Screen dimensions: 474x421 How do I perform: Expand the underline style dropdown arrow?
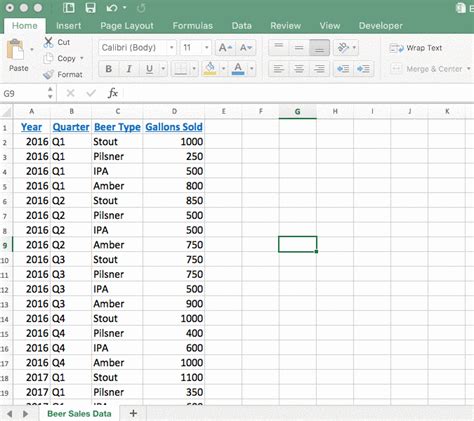point(163,69)
